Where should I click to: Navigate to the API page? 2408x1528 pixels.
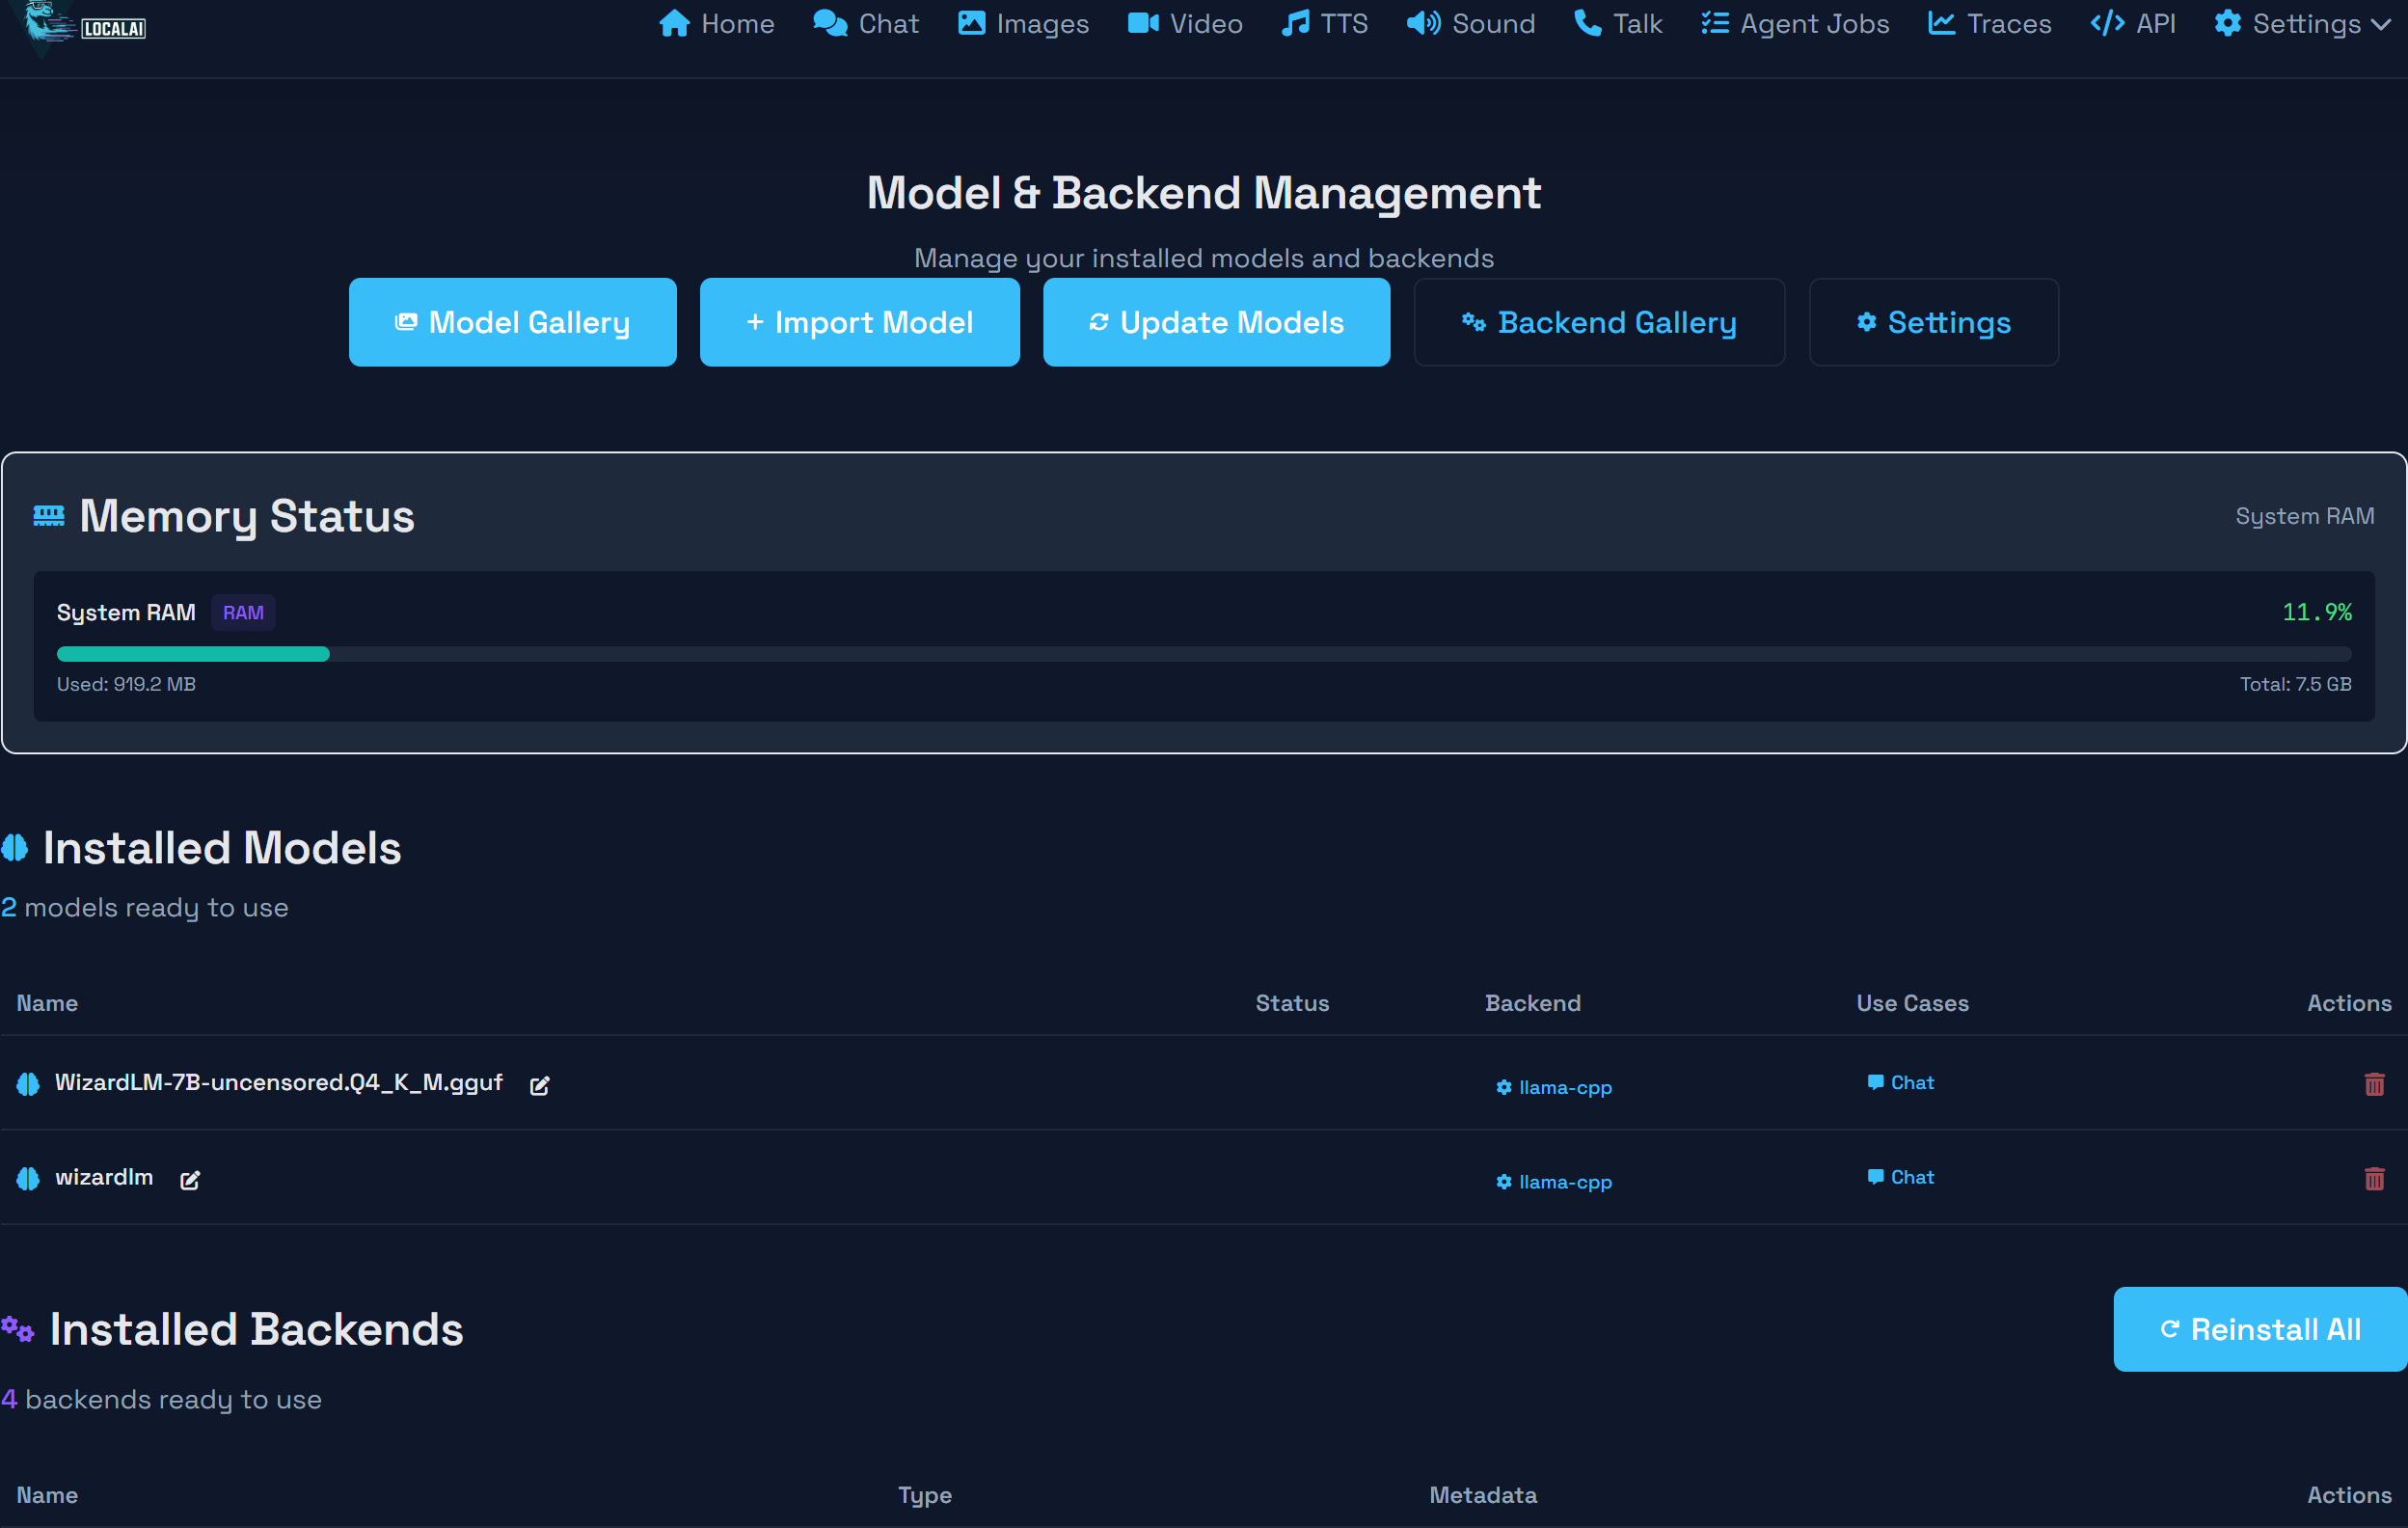[2133, 23]
